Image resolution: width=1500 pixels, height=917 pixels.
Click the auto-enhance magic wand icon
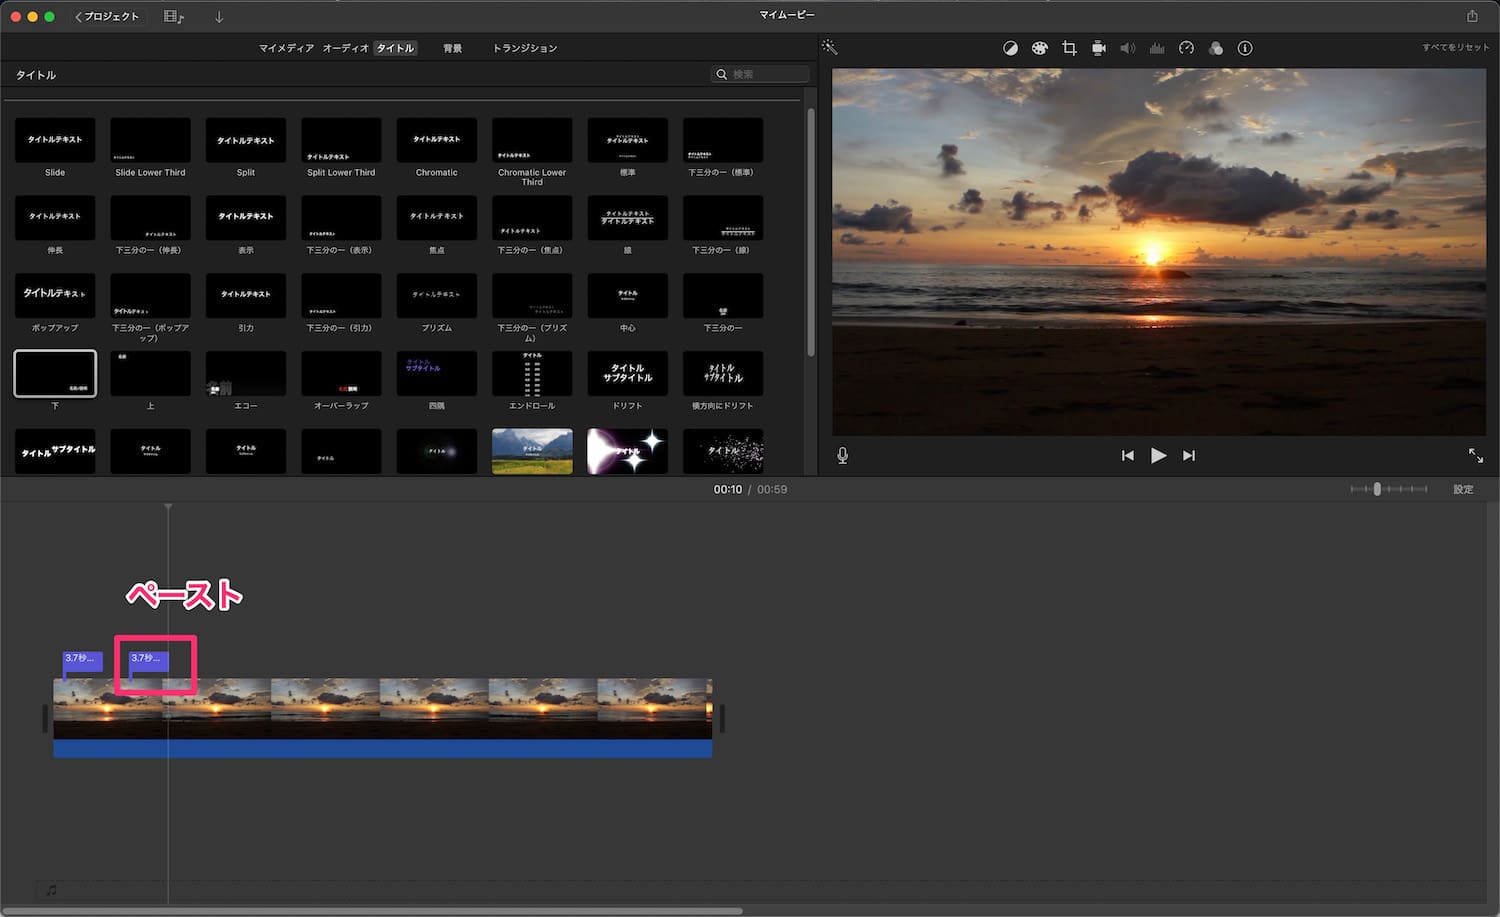tap(830, 48)
